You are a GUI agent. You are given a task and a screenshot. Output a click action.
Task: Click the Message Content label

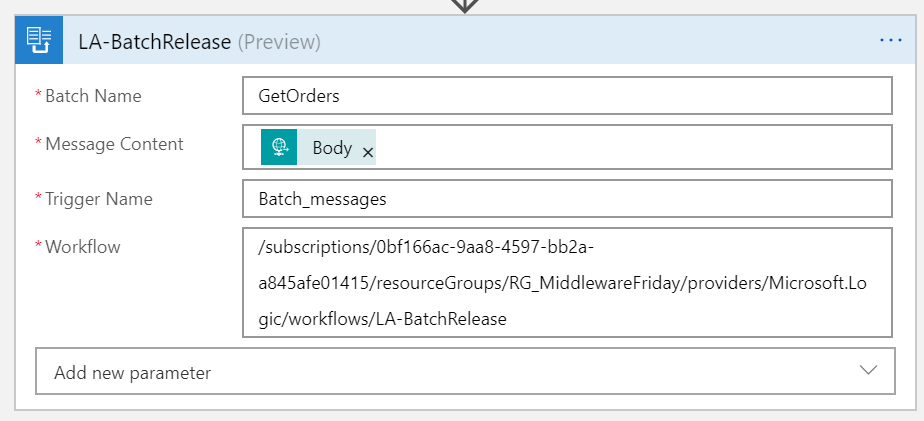coord(114,144)
